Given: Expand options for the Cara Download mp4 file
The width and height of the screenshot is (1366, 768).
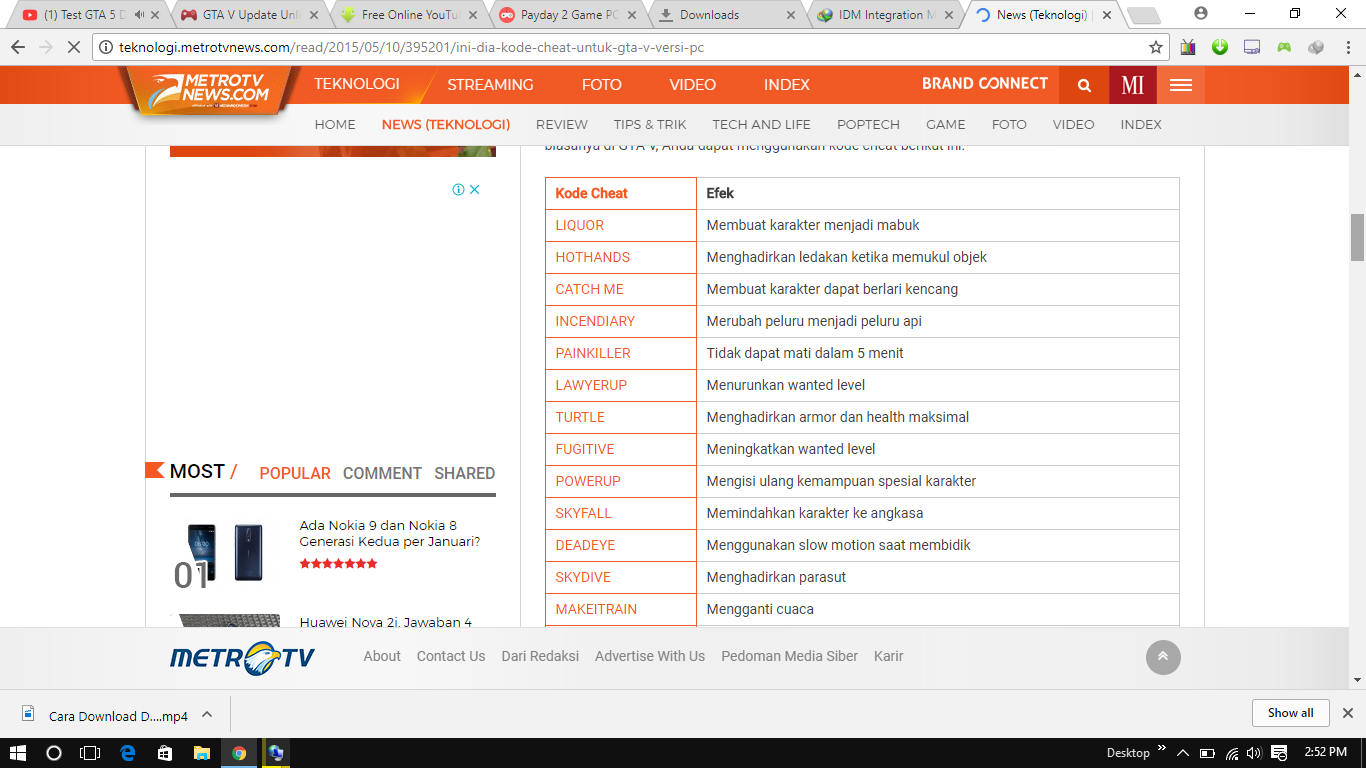Looking at the screenshot, I should point(207,715).
